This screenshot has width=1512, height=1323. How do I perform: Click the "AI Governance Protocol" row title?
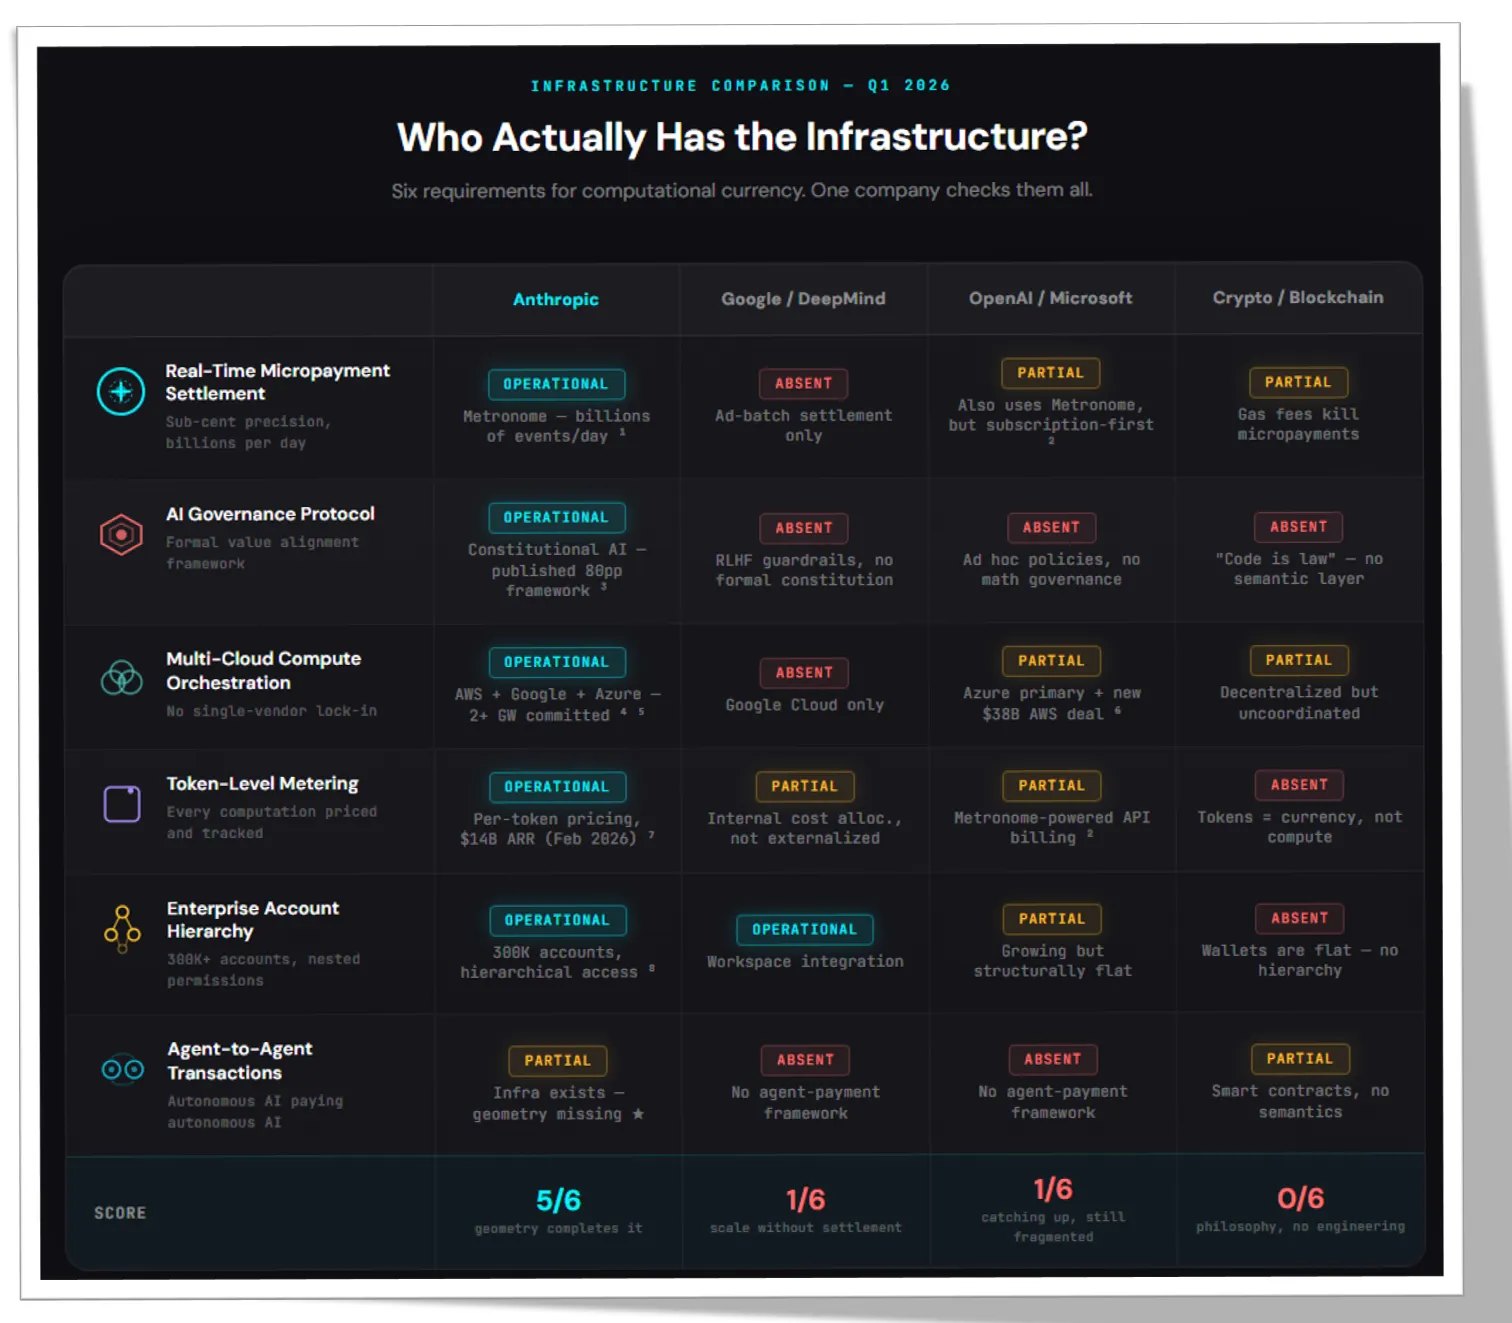[270, 514]
